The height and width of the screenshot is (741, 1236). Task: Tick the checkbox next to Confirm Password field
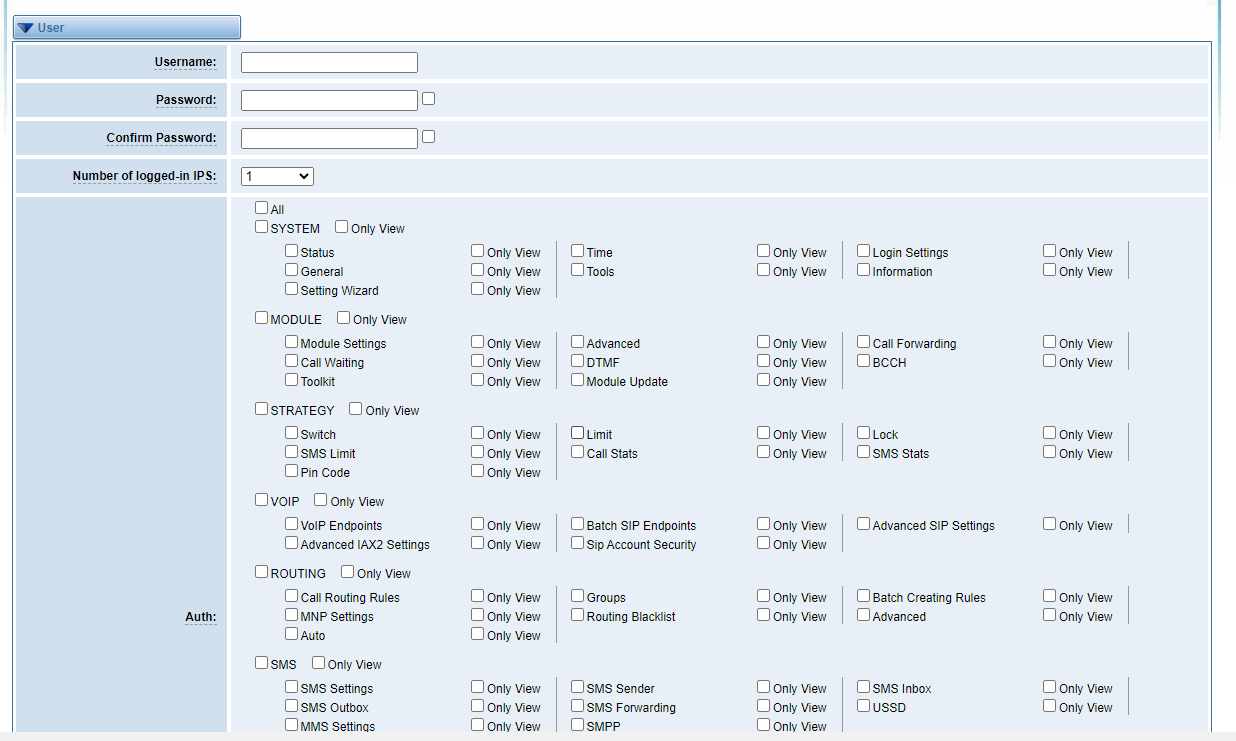[428, 137]
